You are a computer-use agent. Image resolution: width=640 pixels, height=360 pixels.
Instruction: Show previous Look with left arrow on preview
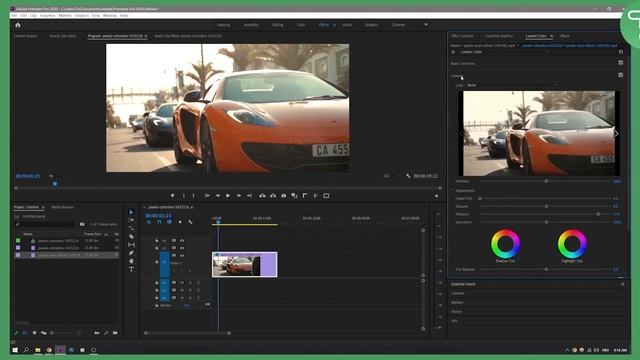[x=462, y=133]
